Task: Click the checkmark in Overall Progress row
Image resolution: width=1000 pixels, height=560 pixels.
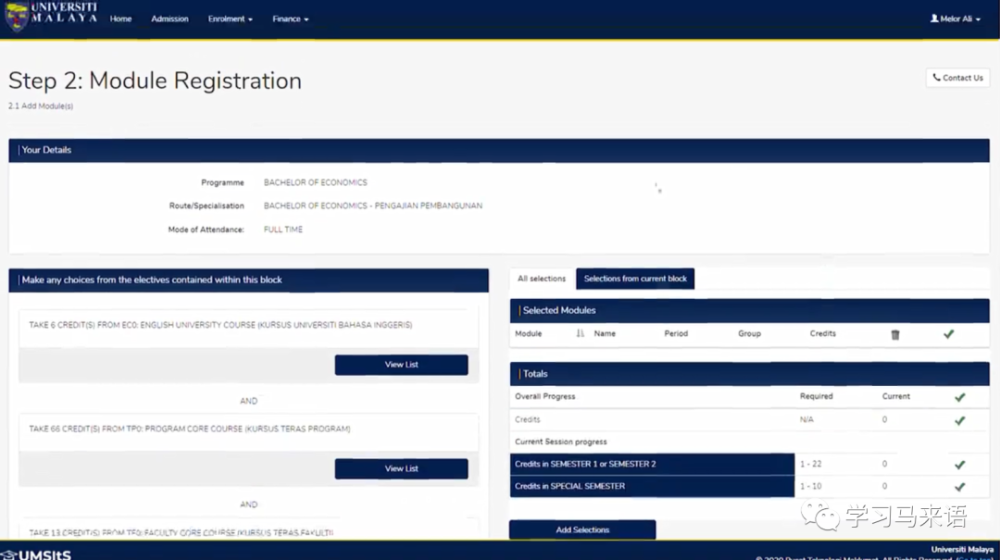Action: click(959, 397)
